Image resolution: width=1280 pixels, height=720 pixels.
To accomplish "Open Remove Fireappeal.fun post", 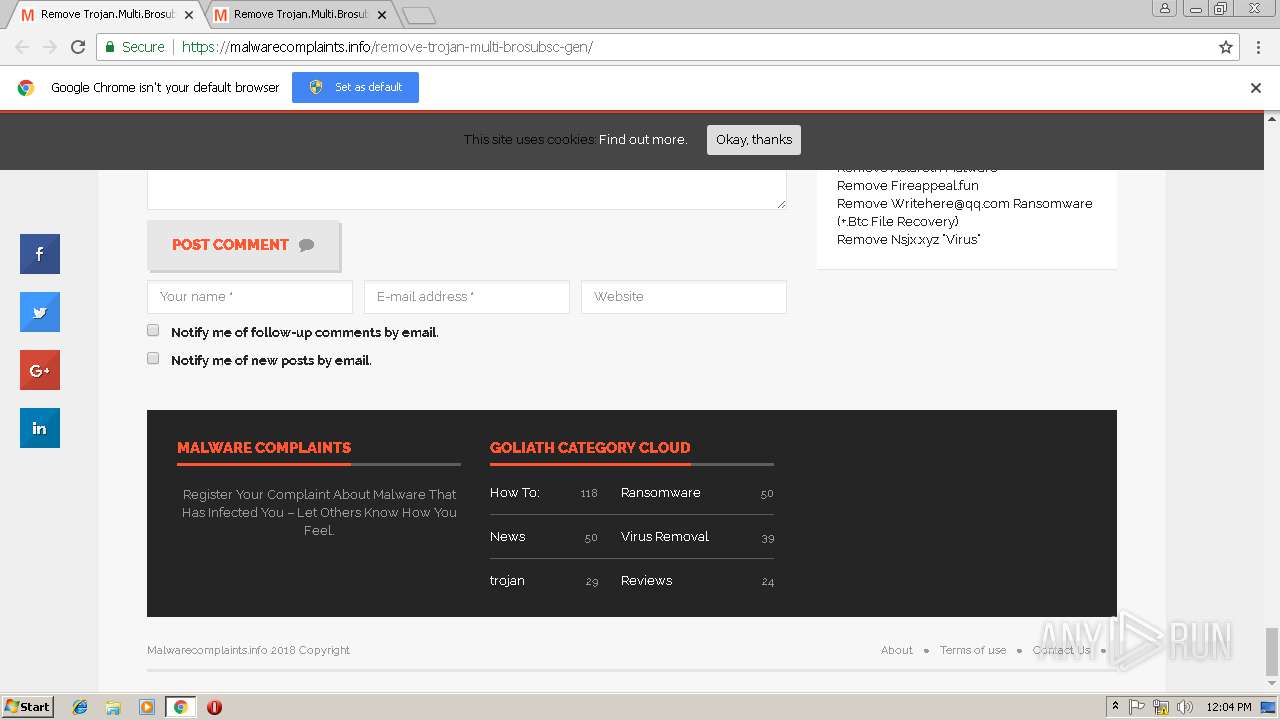I will coord(908,185).
